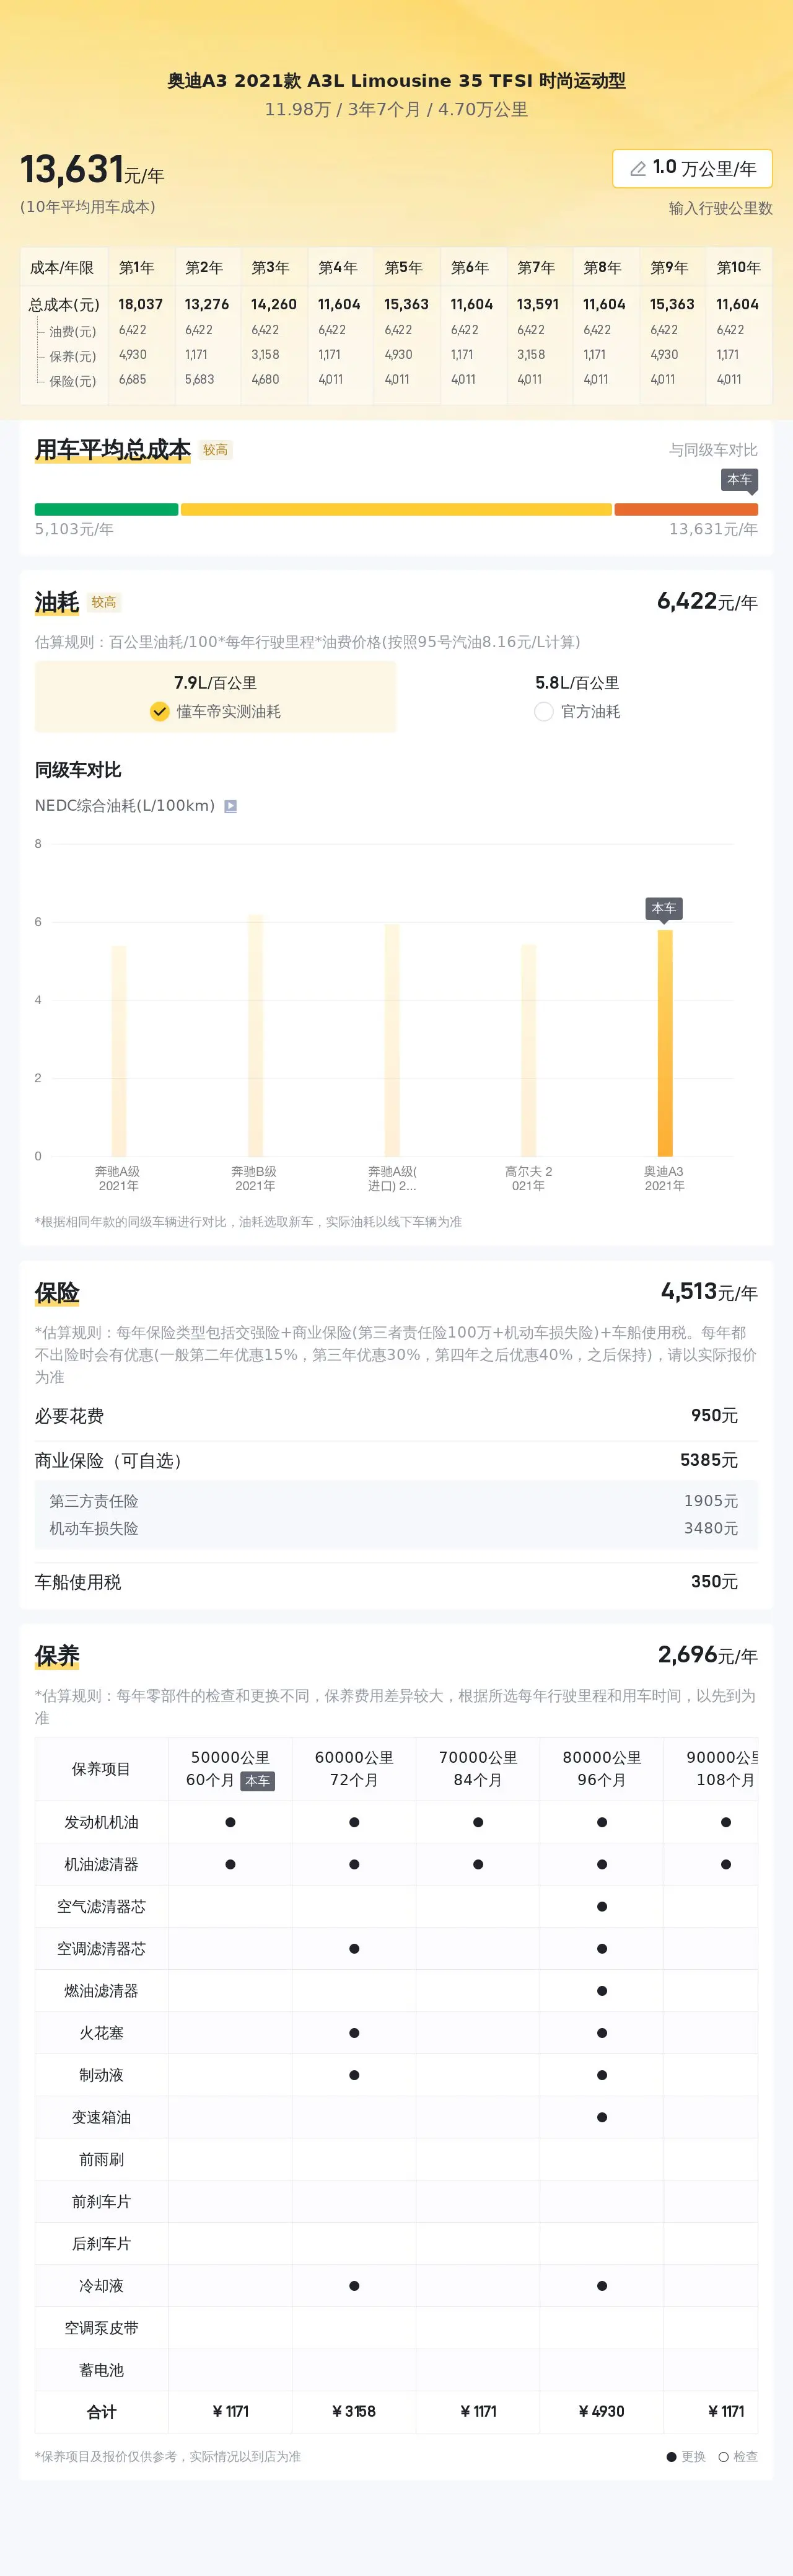This screenshot has height=2576, width=793.
Task: Click the 80000公里 96个月 column header
Action: point(602,1768)
